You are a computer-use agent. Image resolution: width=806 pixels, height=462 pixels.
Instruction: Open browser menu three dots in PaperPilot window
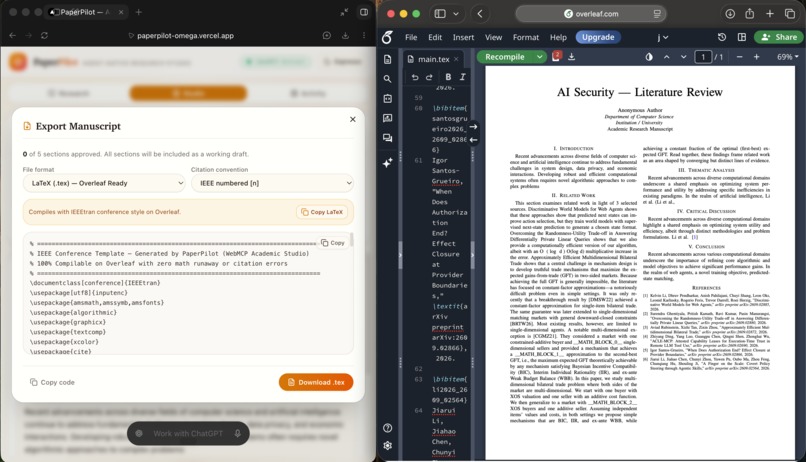[364, 35]
